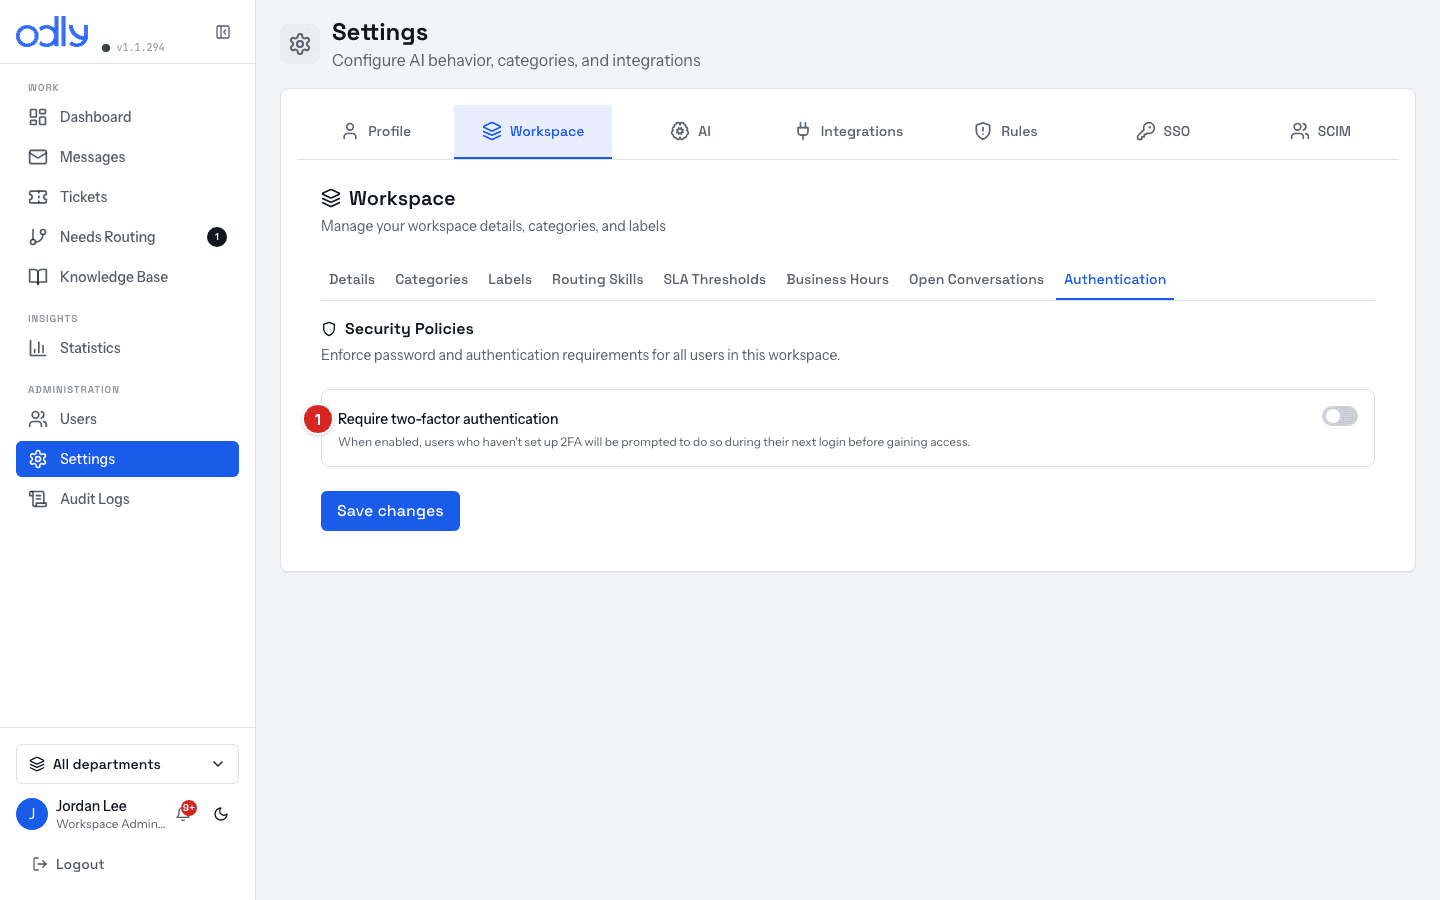Image resolution: width=1440 pixels, height=900 pixels.
Task: Click version text v1.1.294
Action: click(x=140, y=47)
